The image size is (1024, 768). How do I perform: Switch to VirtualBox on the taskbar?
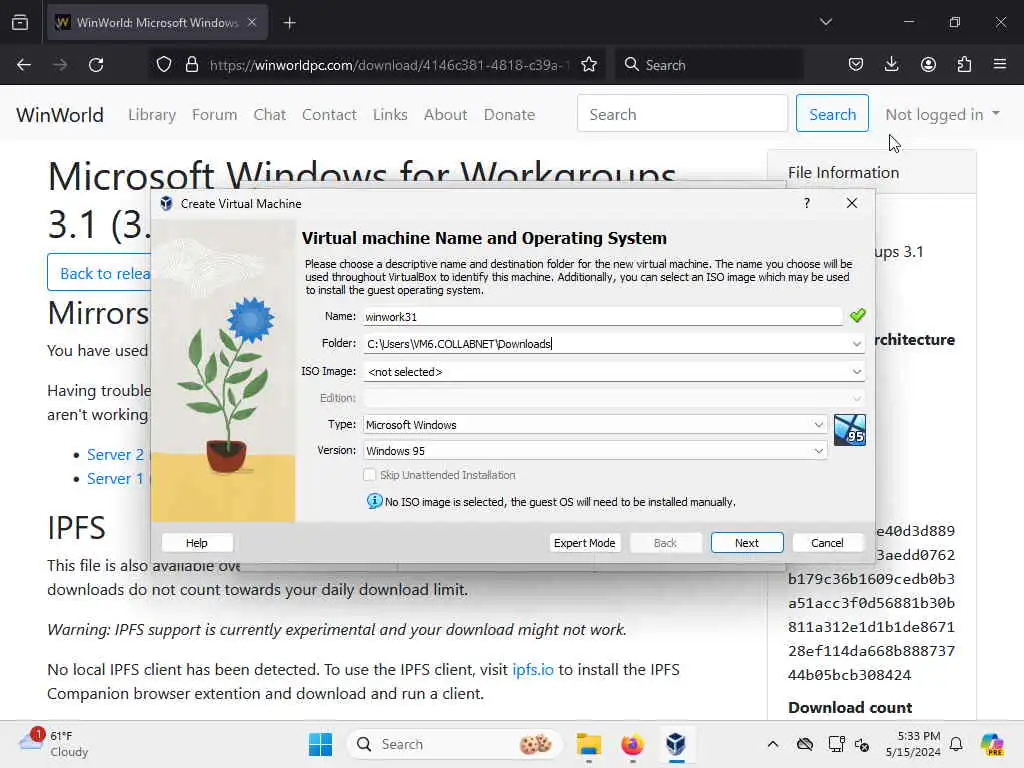(x=676, y=744)
